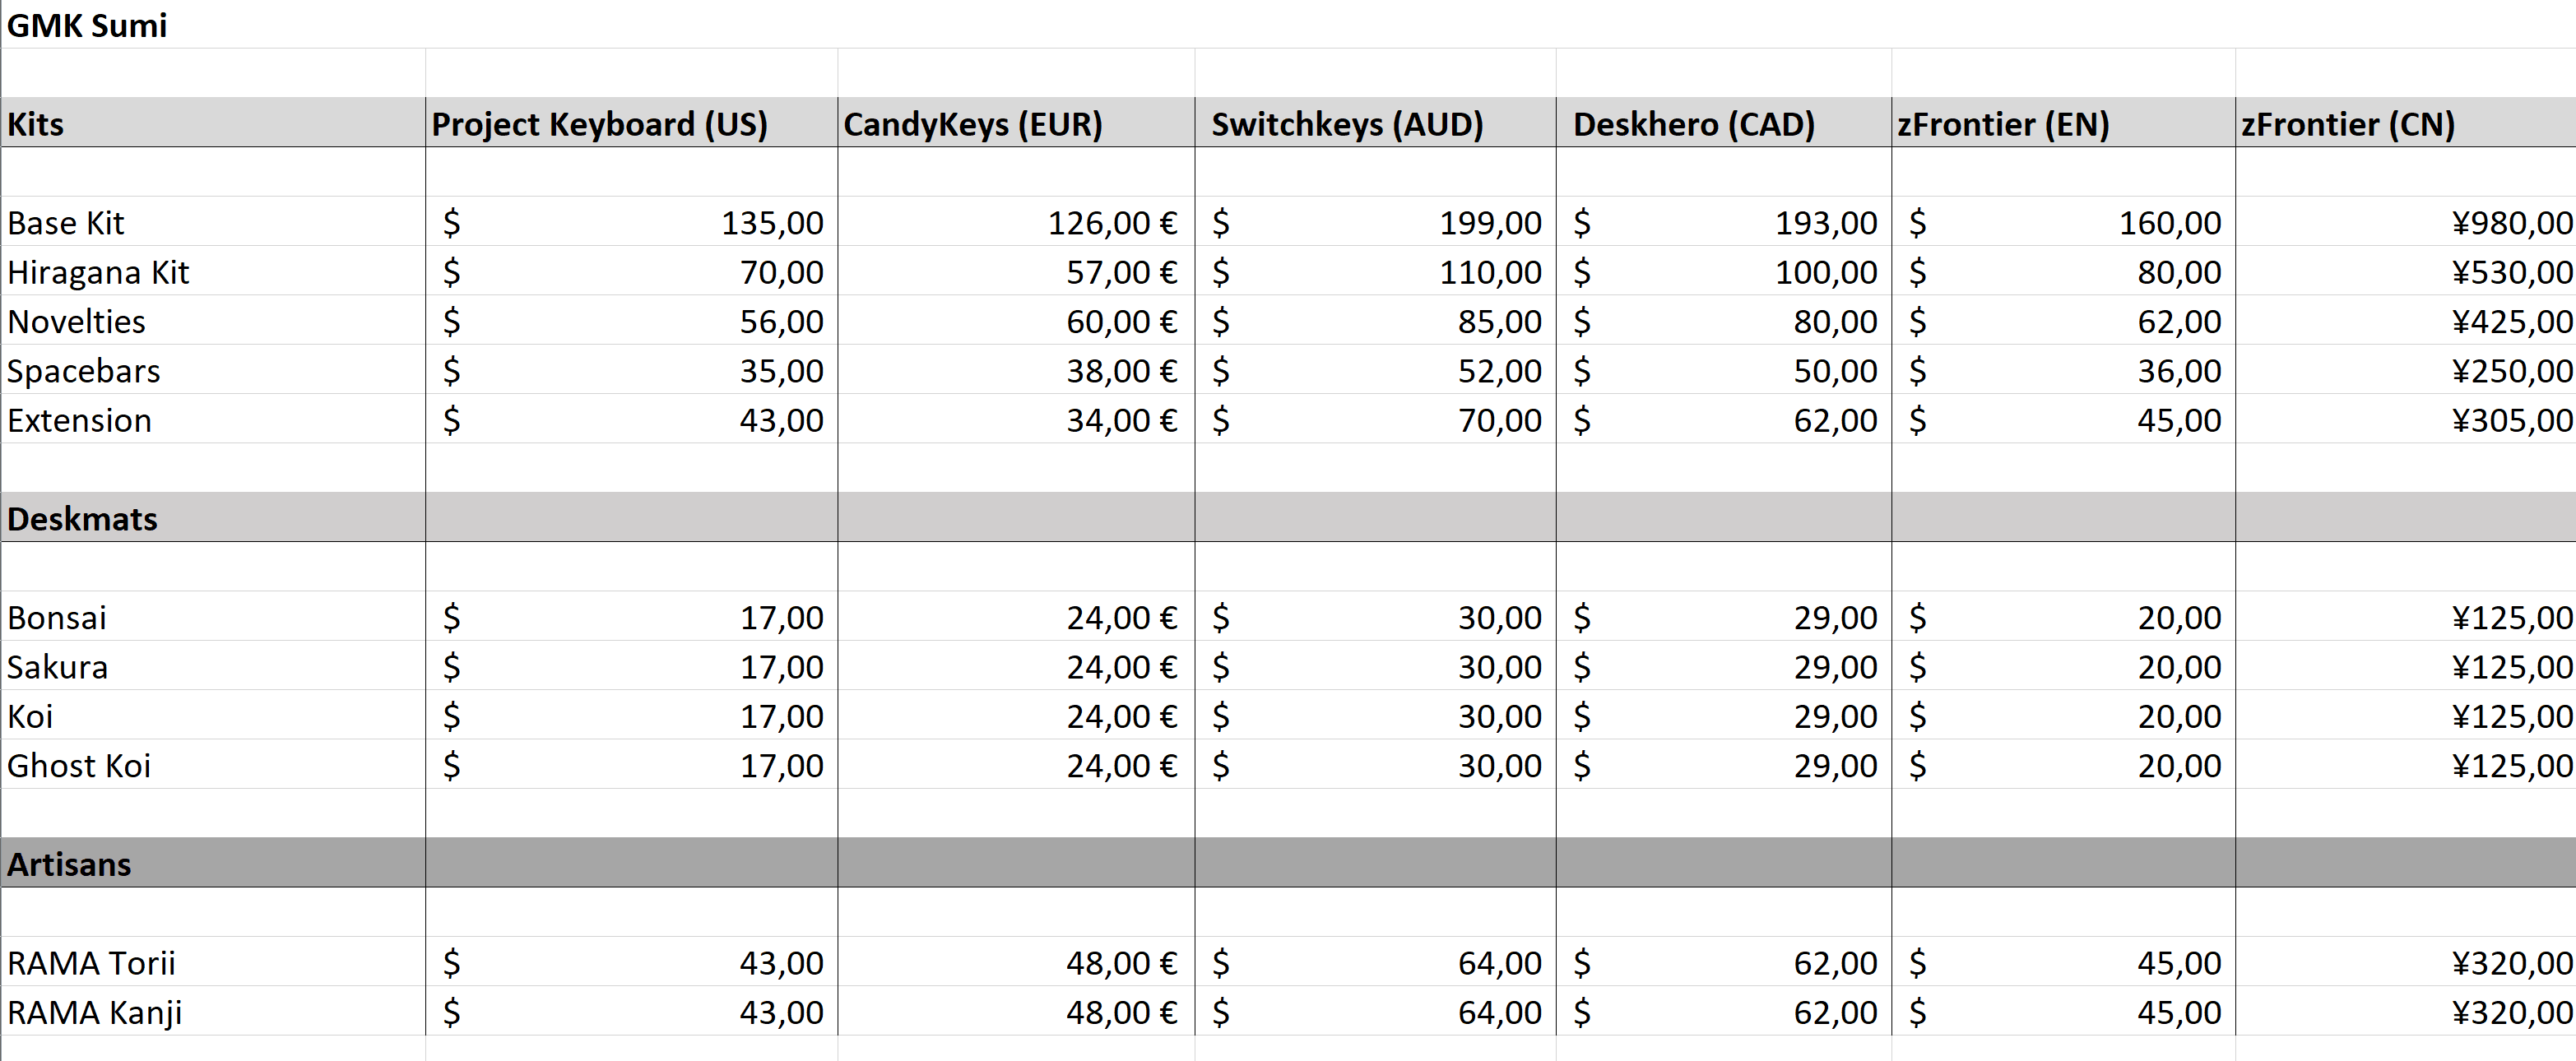Viewport: 2576px width, 1061px height.
Task: Click the Hiragana Kit label cell
Action: coord(98,272)
